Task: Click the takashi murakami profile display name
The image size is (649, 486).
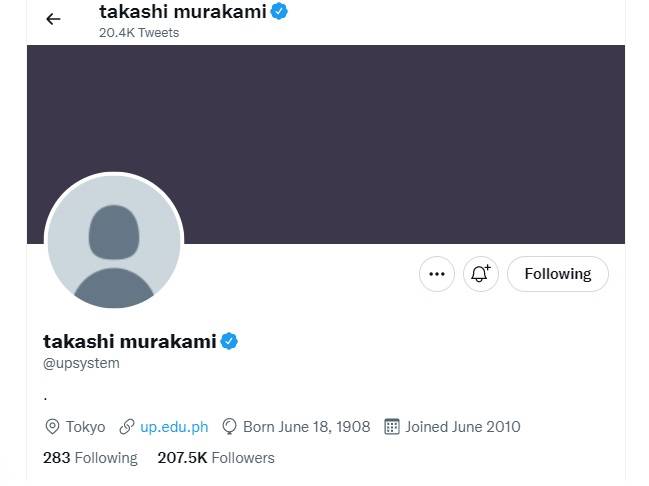Action: pos(129,341)
